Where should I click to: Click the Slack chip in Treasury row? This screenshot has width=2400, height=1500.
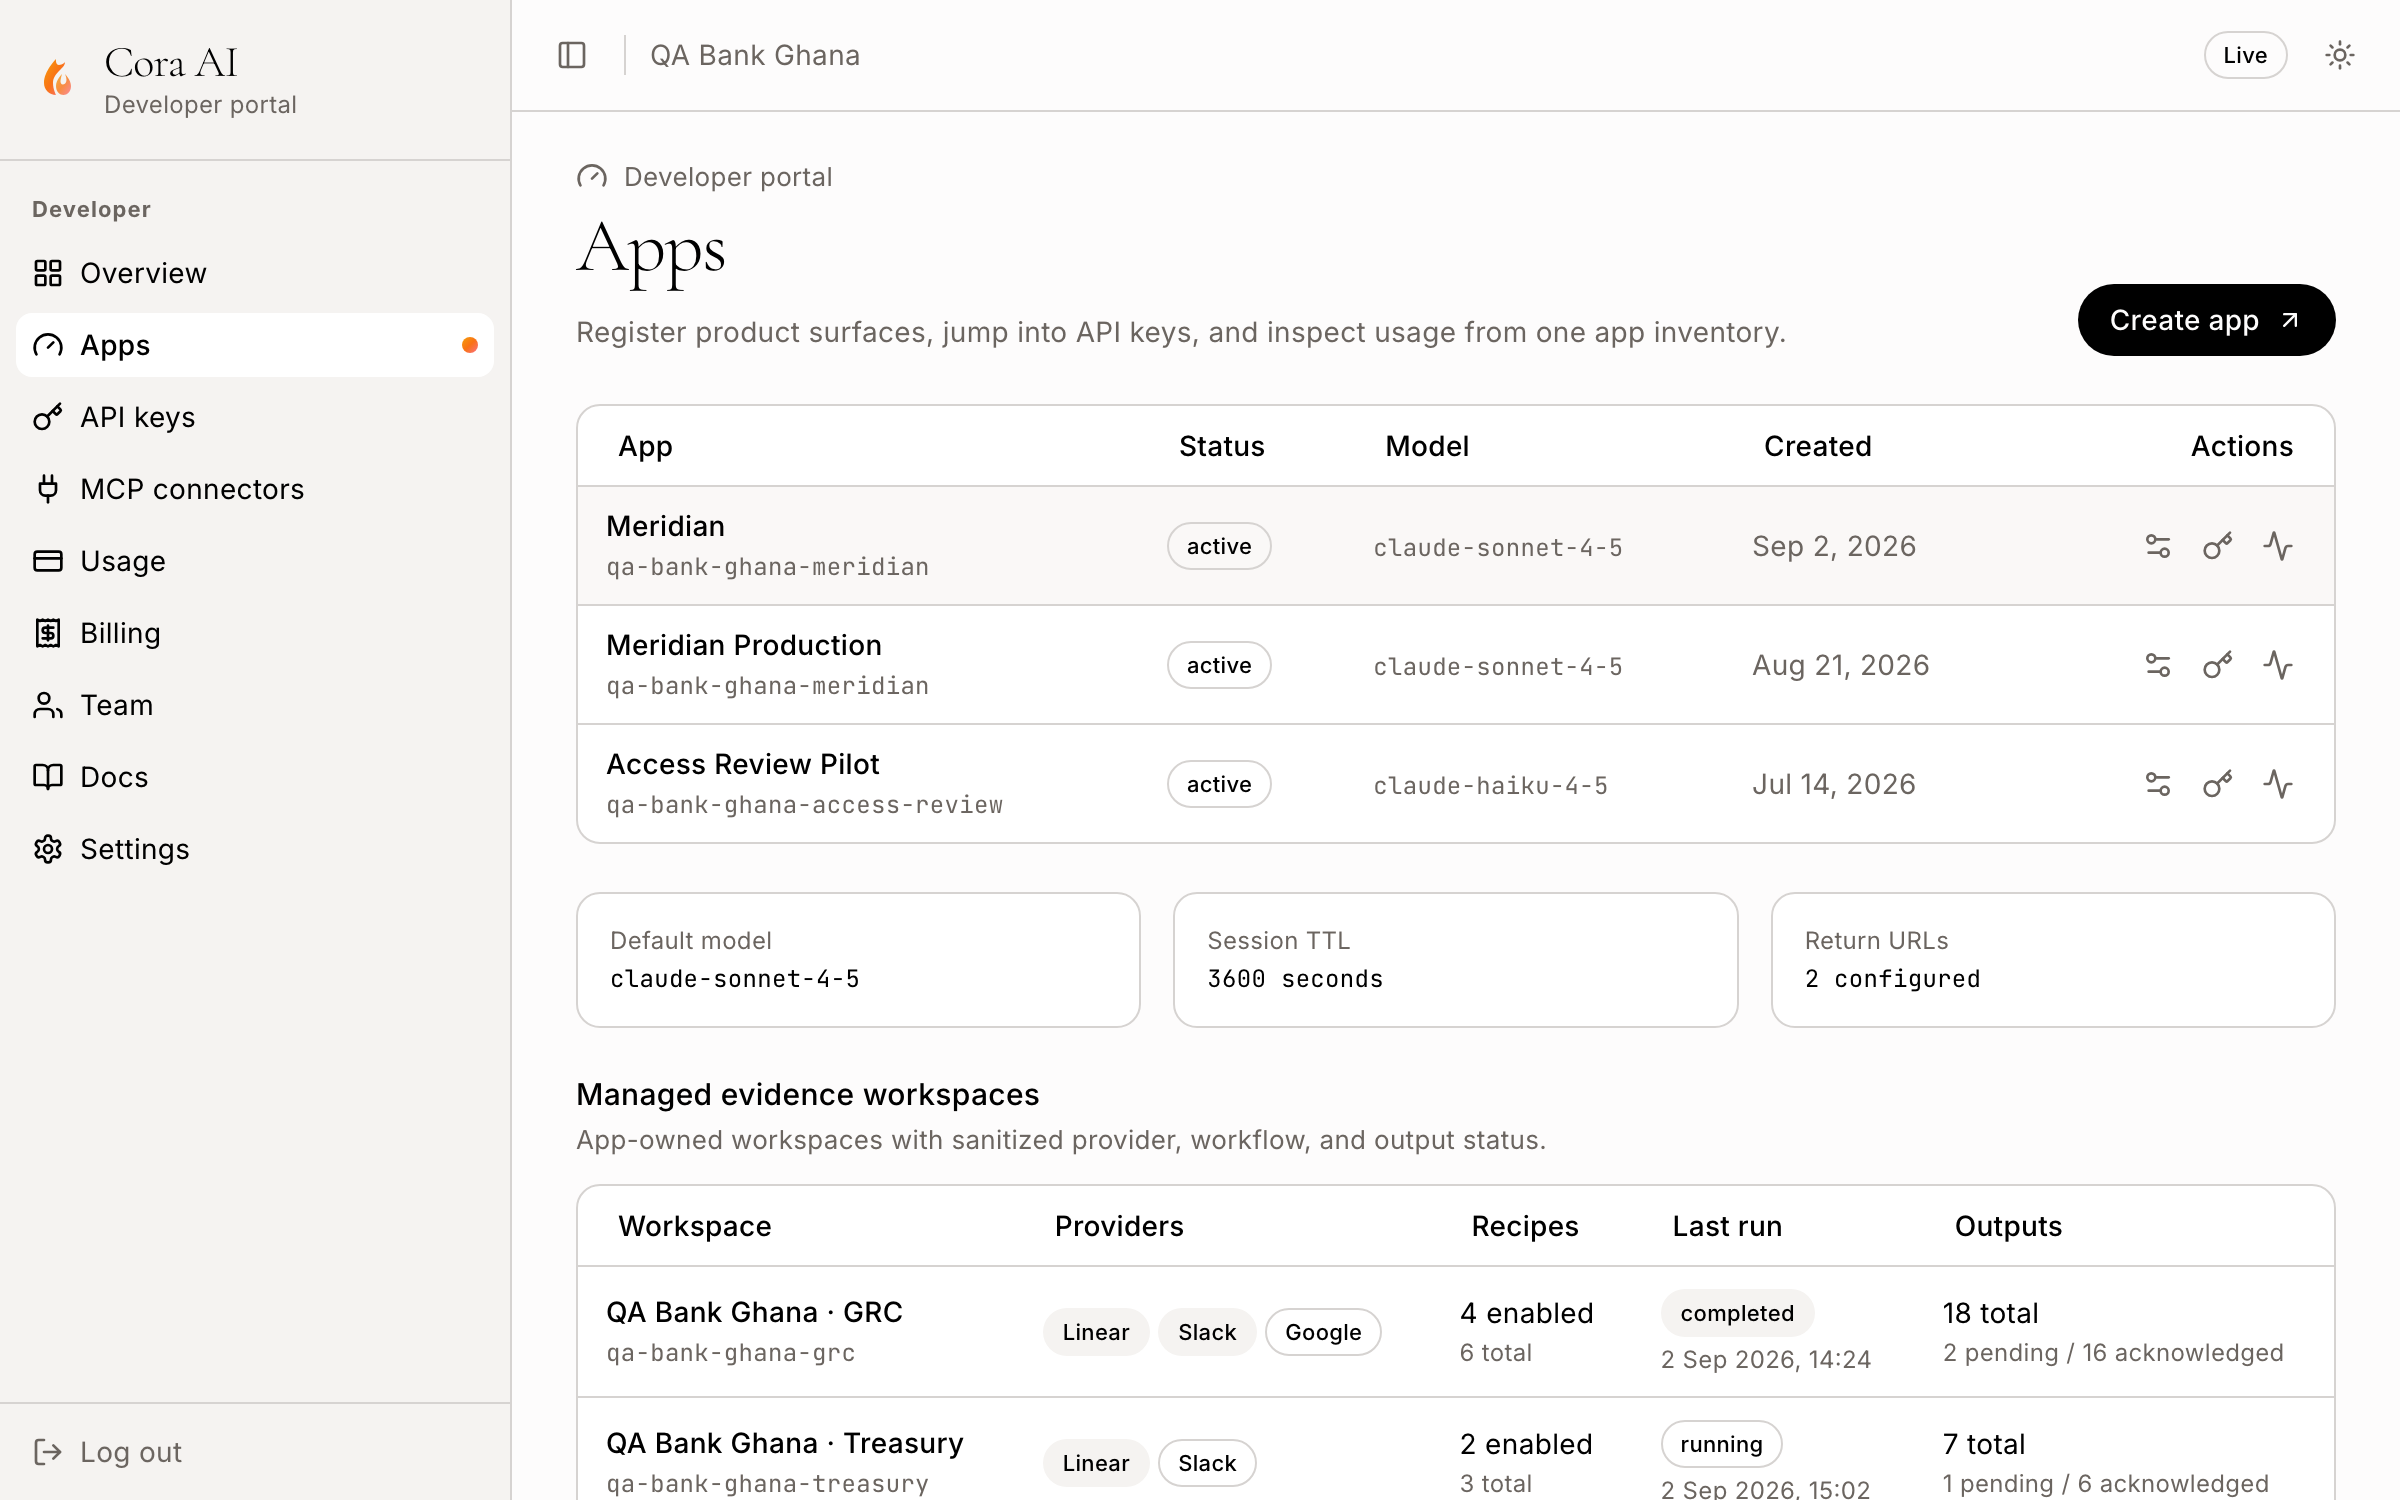tap(1207, 1463)
